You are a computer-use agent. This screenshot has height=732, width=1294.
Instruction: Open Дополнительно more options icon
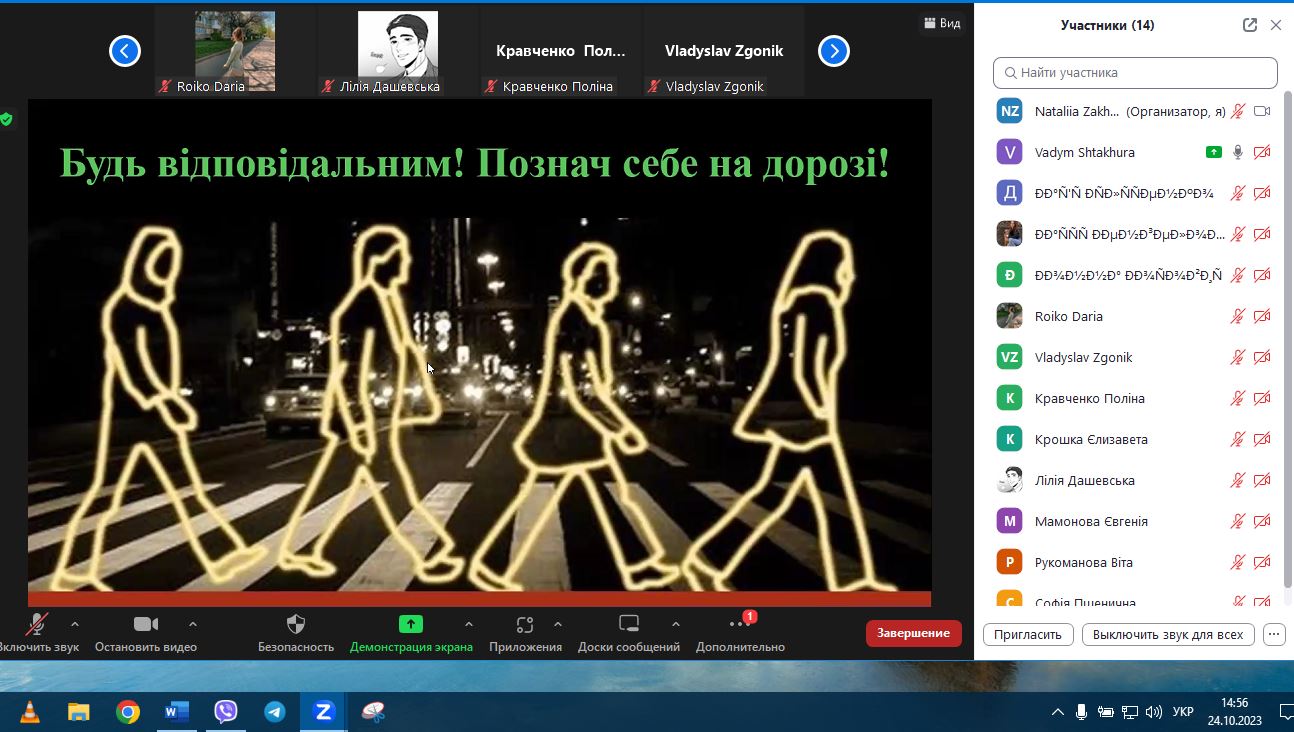[740, 624]
